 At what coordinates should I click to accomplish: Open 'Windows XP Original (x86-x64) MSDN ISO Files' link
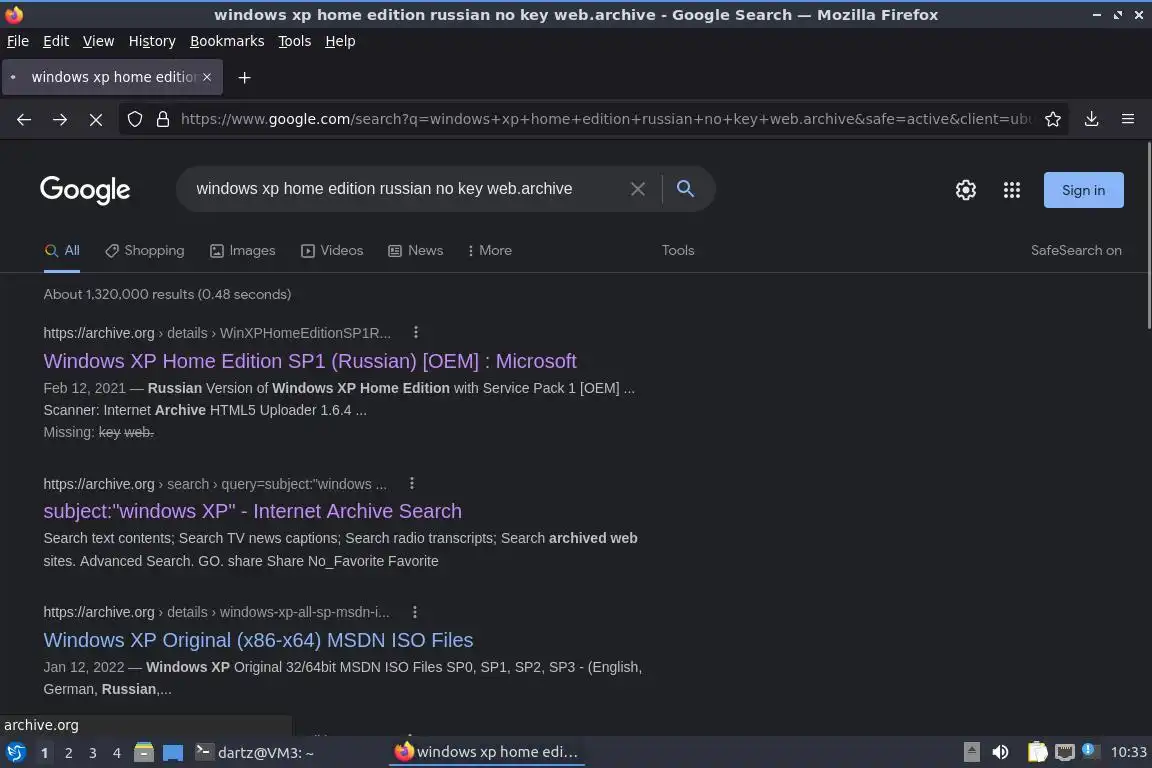[258, 640]
